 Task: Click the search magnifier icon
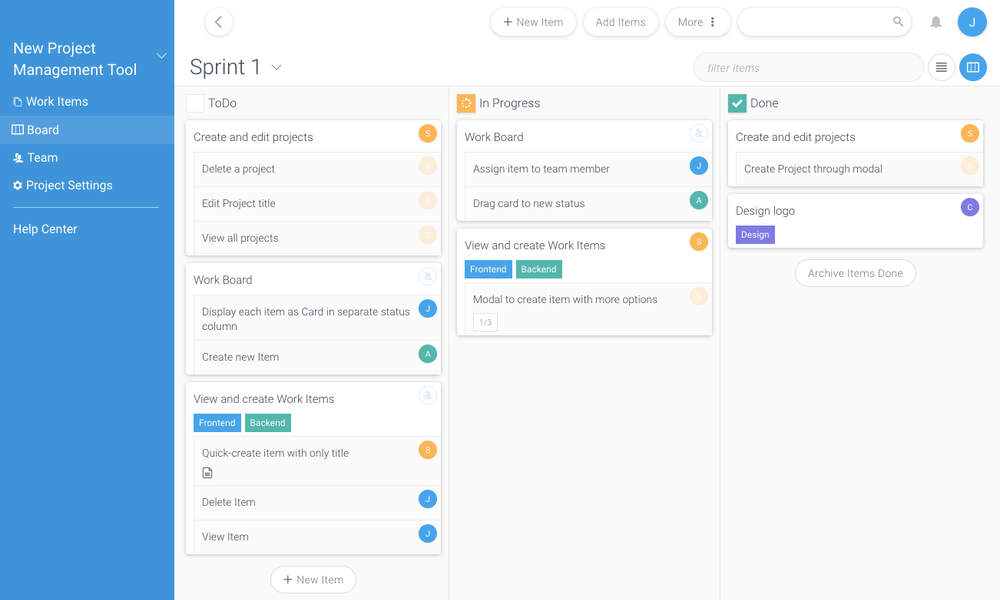[897, 21]
